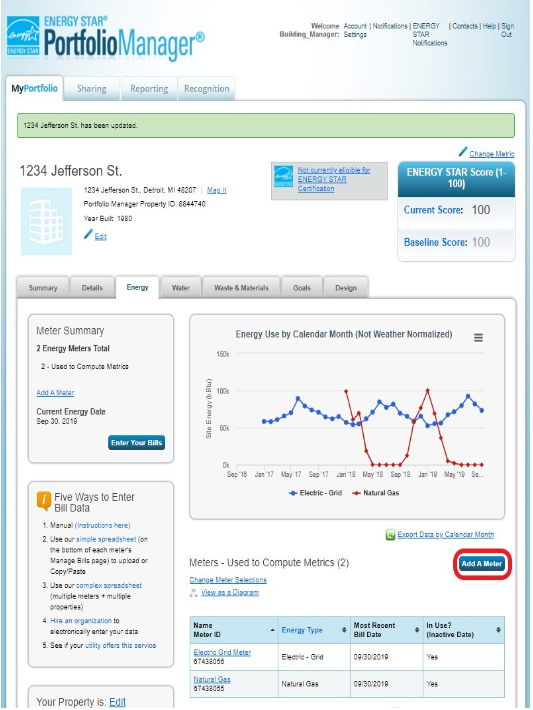Image resolution: width=533 pixels, height=710 pixels.
Task: Open the Sharing tab
Action: tap(91, 89)
